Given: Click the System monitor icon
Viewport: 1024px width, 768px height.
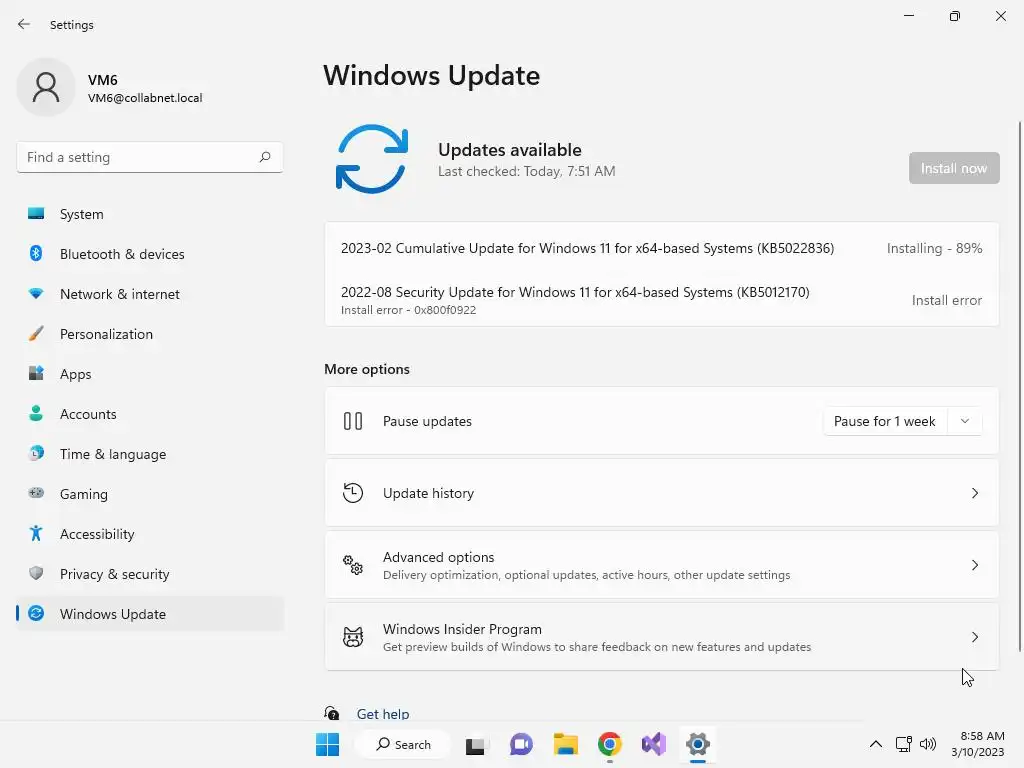Looking at the screenshot, I should point(36,214).
